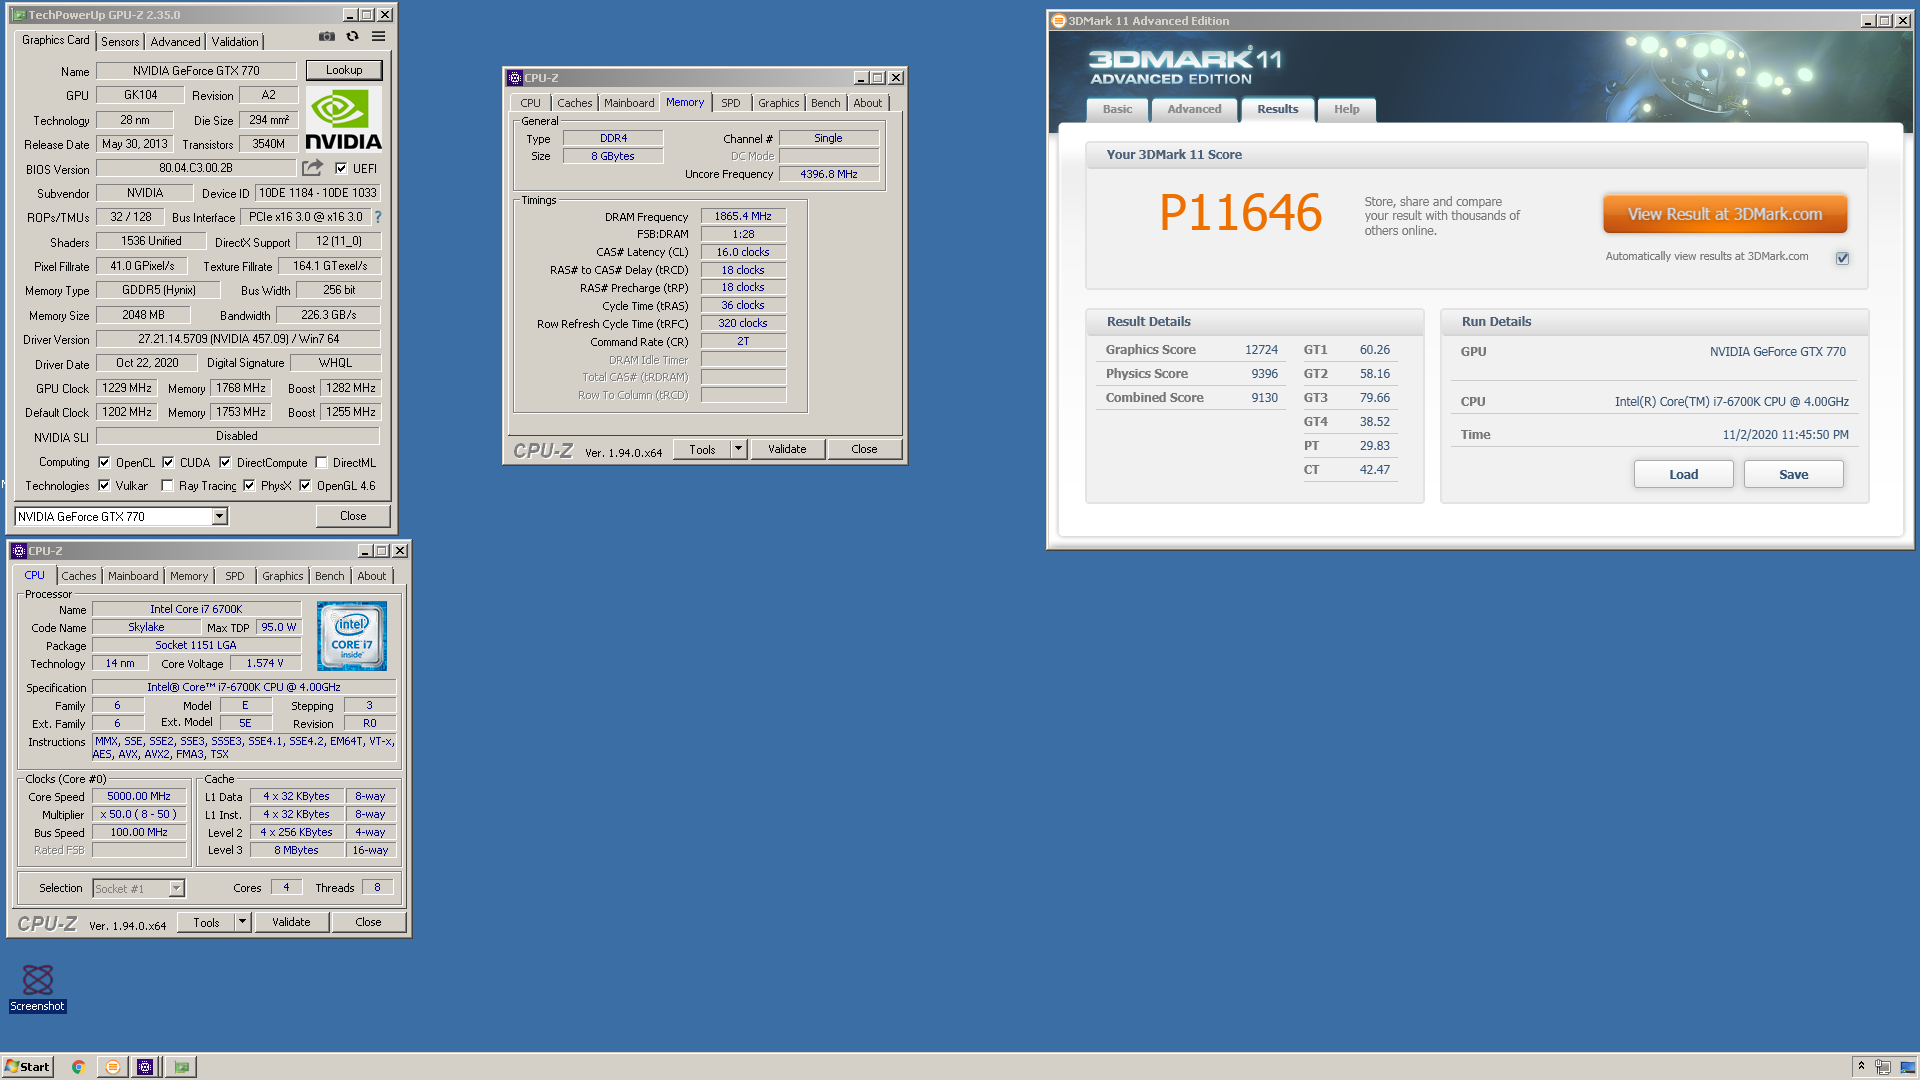Click View Result at 3DMark.com button
Viewport: 1920px width, 1080px height.
[x=1725, y=214]
